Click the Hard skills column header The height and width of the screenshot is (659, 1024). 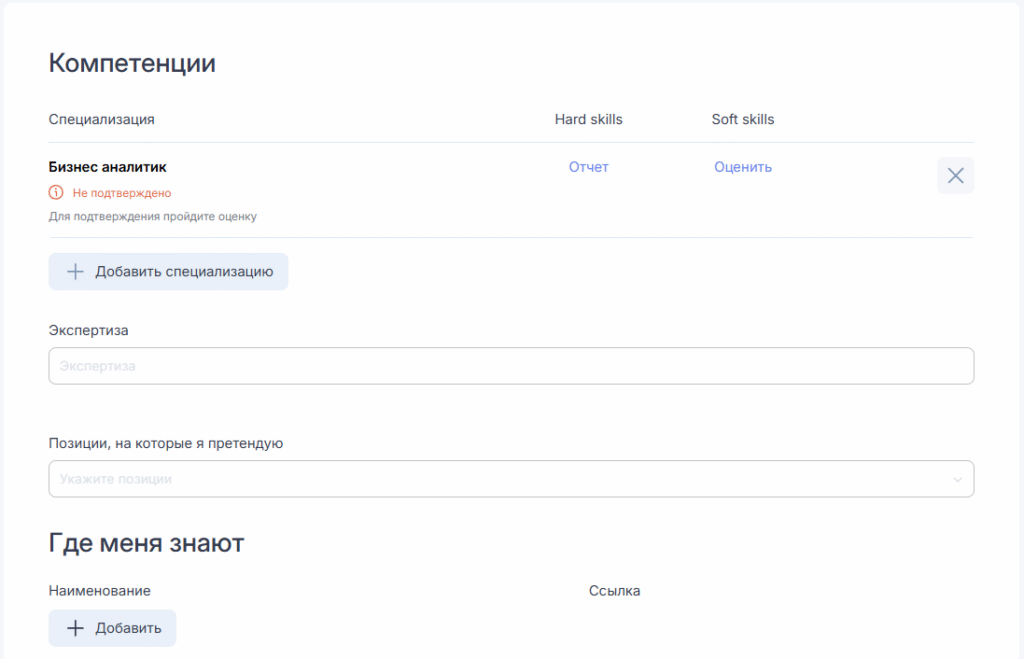point(588,119)
